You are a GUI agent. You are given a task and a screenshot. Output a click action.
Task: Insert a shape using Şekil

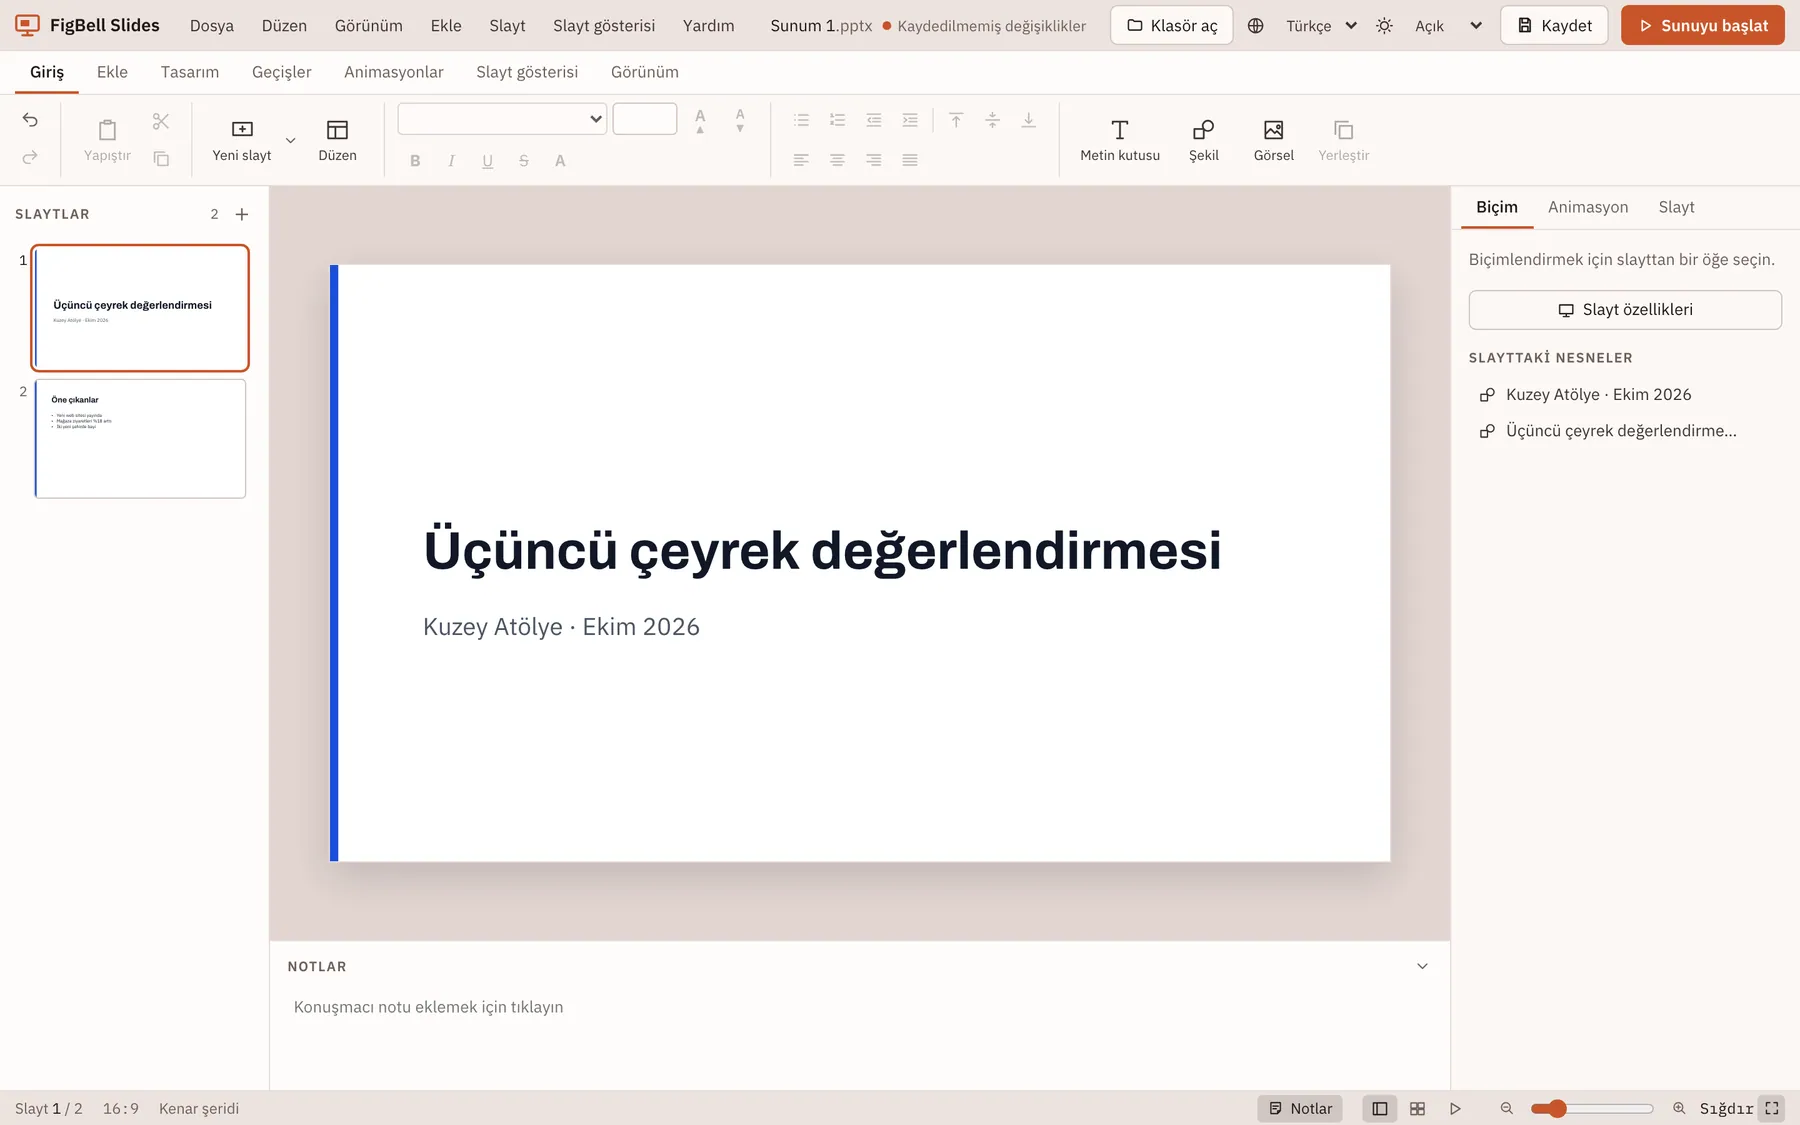click(x=1204, y=141)
